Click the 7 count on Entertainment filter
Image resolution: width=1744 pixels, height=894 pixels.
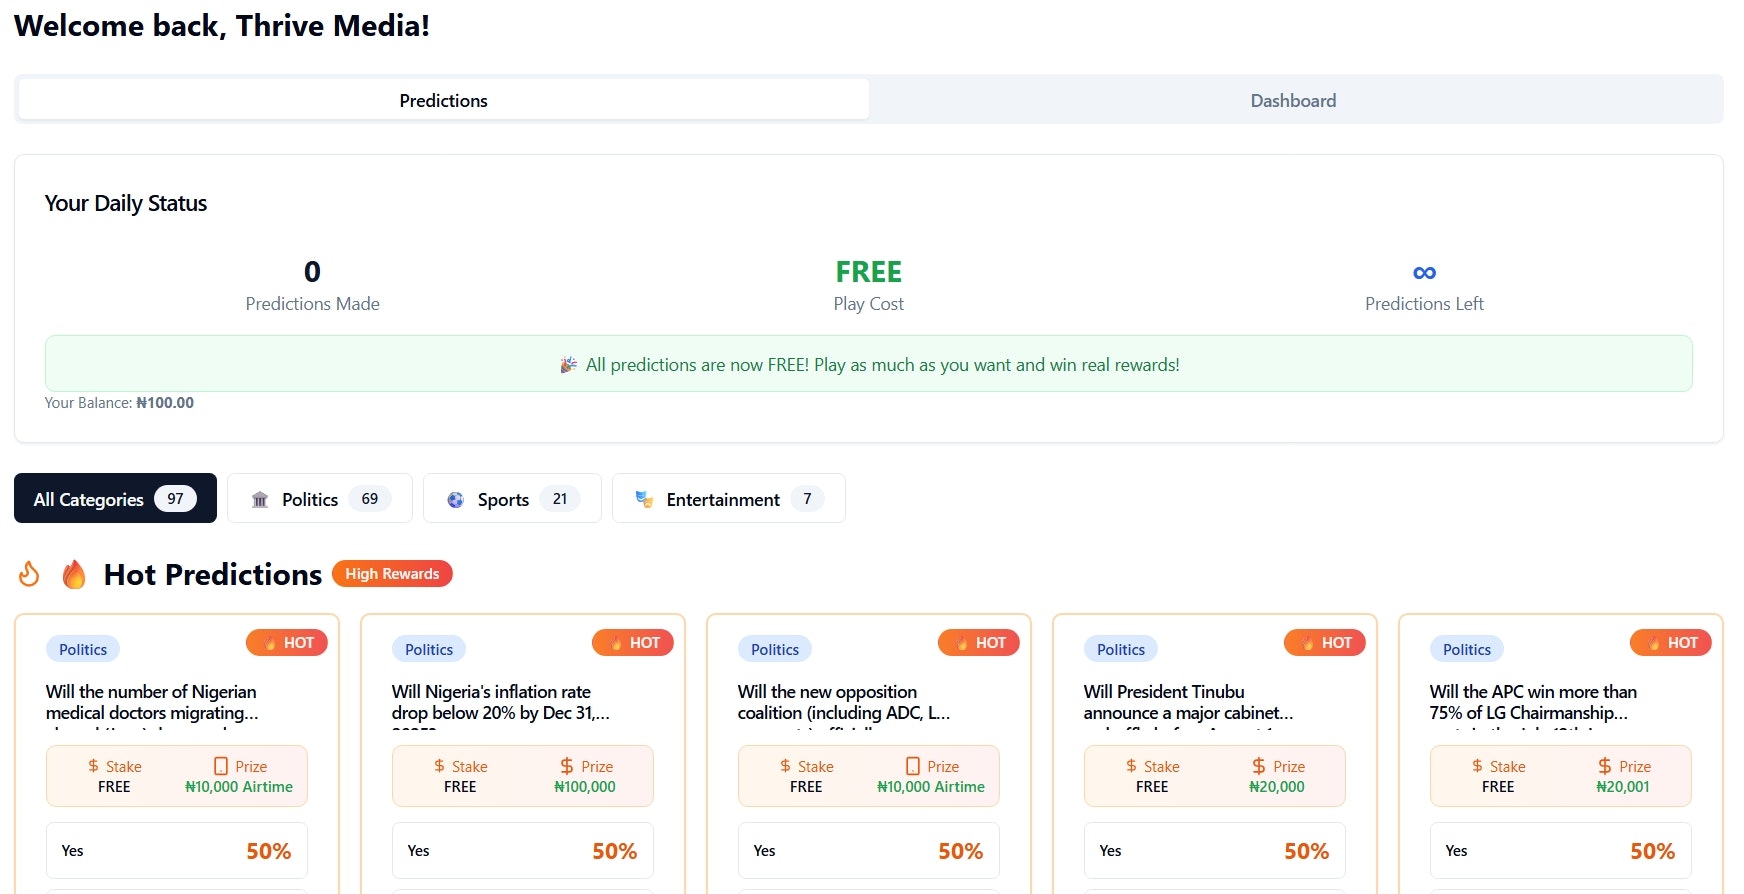(807, 498)
